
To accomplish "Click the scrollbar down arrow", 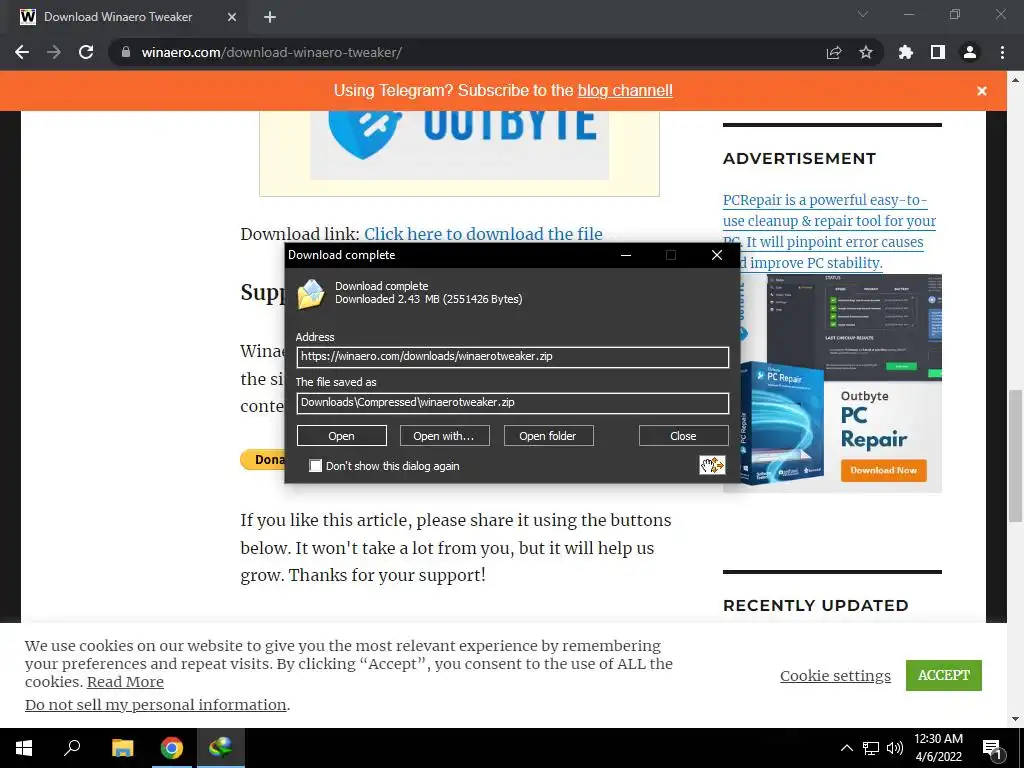I will tap(1016, 720).
